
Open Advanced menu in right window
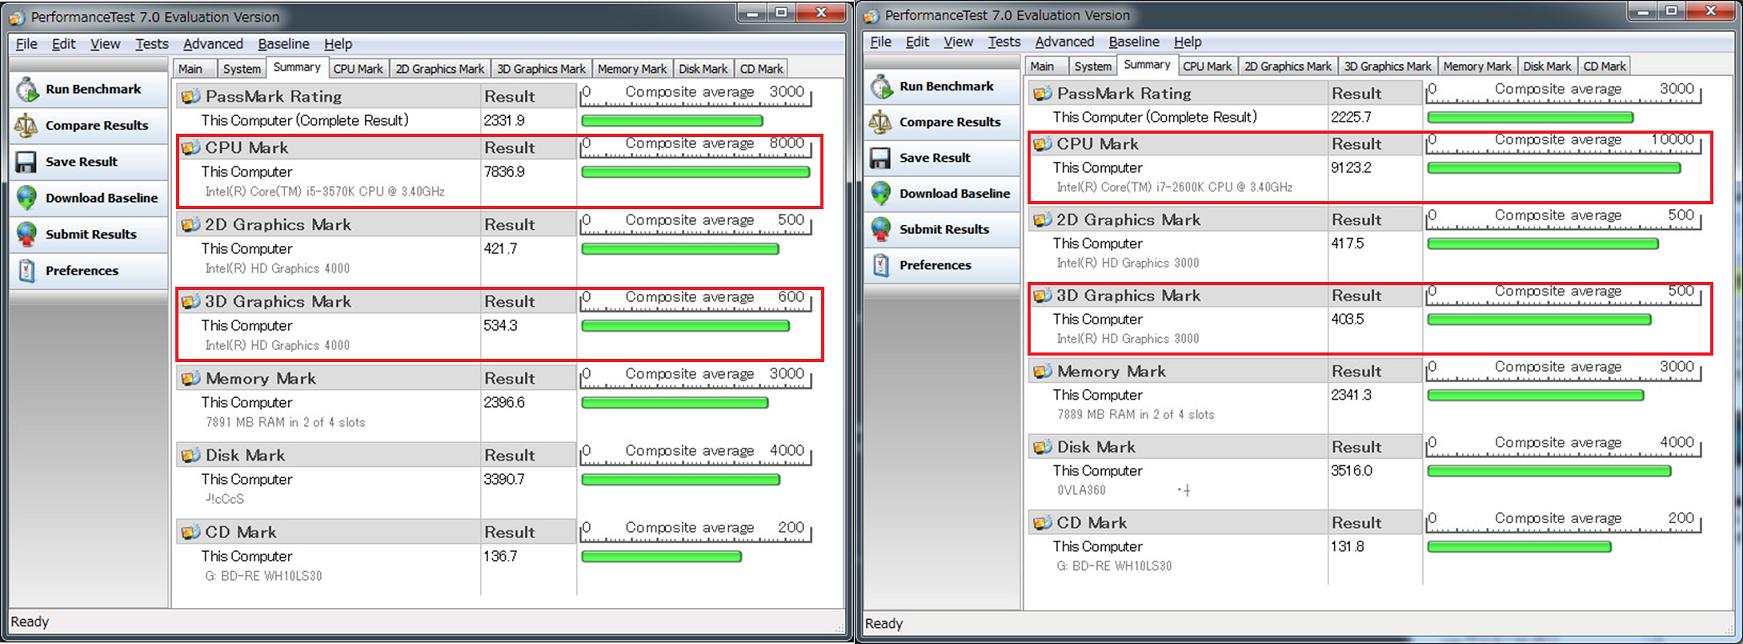click(x=1064, y=42)
